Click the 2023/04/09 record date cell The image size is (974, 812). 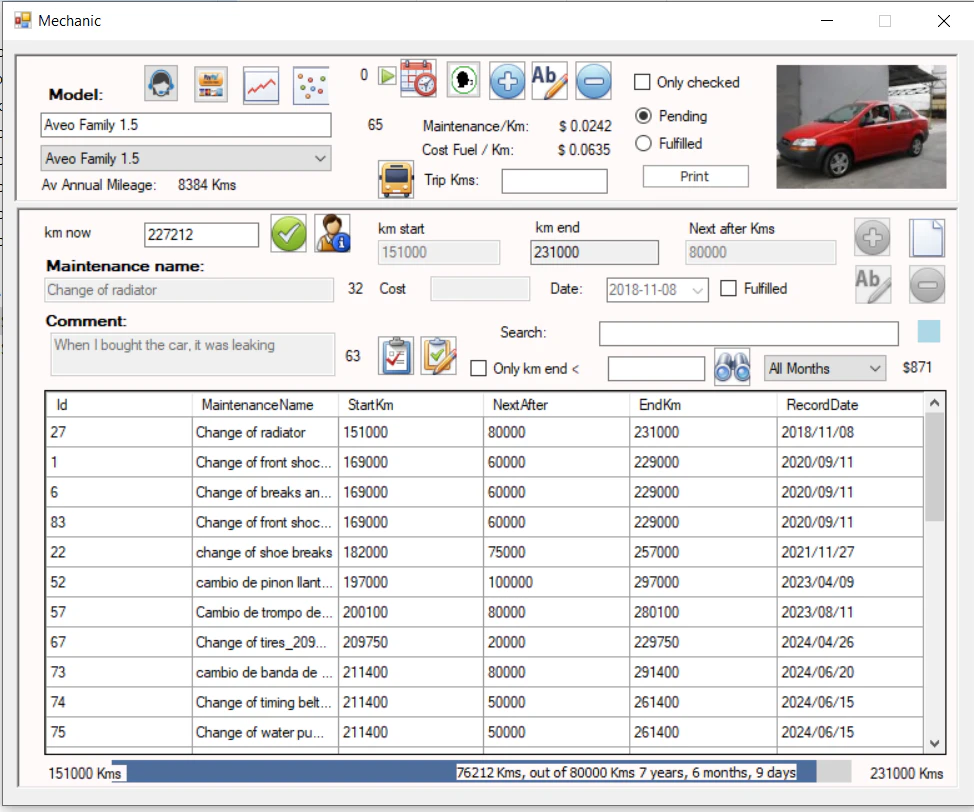[x=850, y=582]
